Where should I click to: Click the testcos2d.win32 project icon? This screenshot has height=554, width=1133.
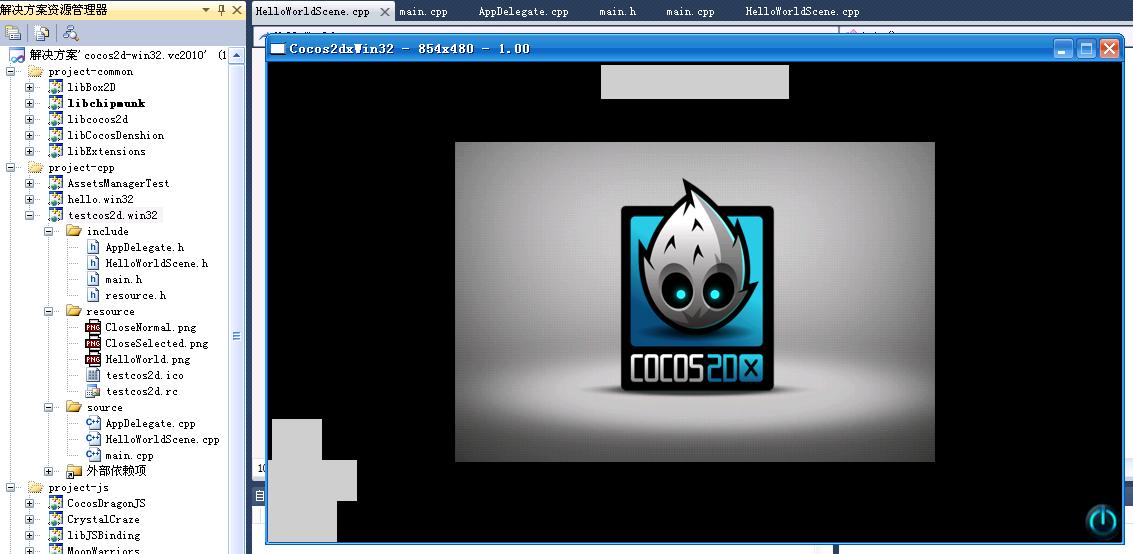coord(56,215)
